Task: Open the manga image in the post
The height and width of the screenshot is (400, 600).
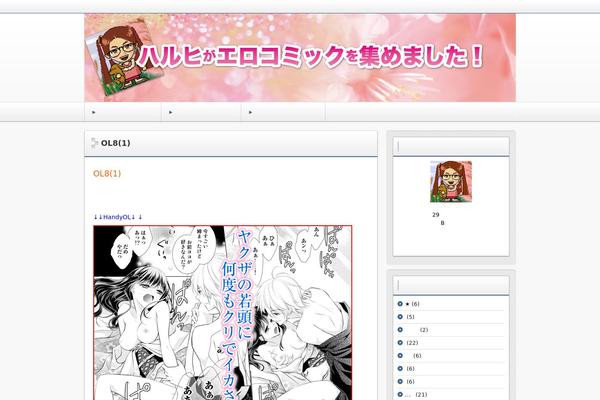Action: pos(223,313)
